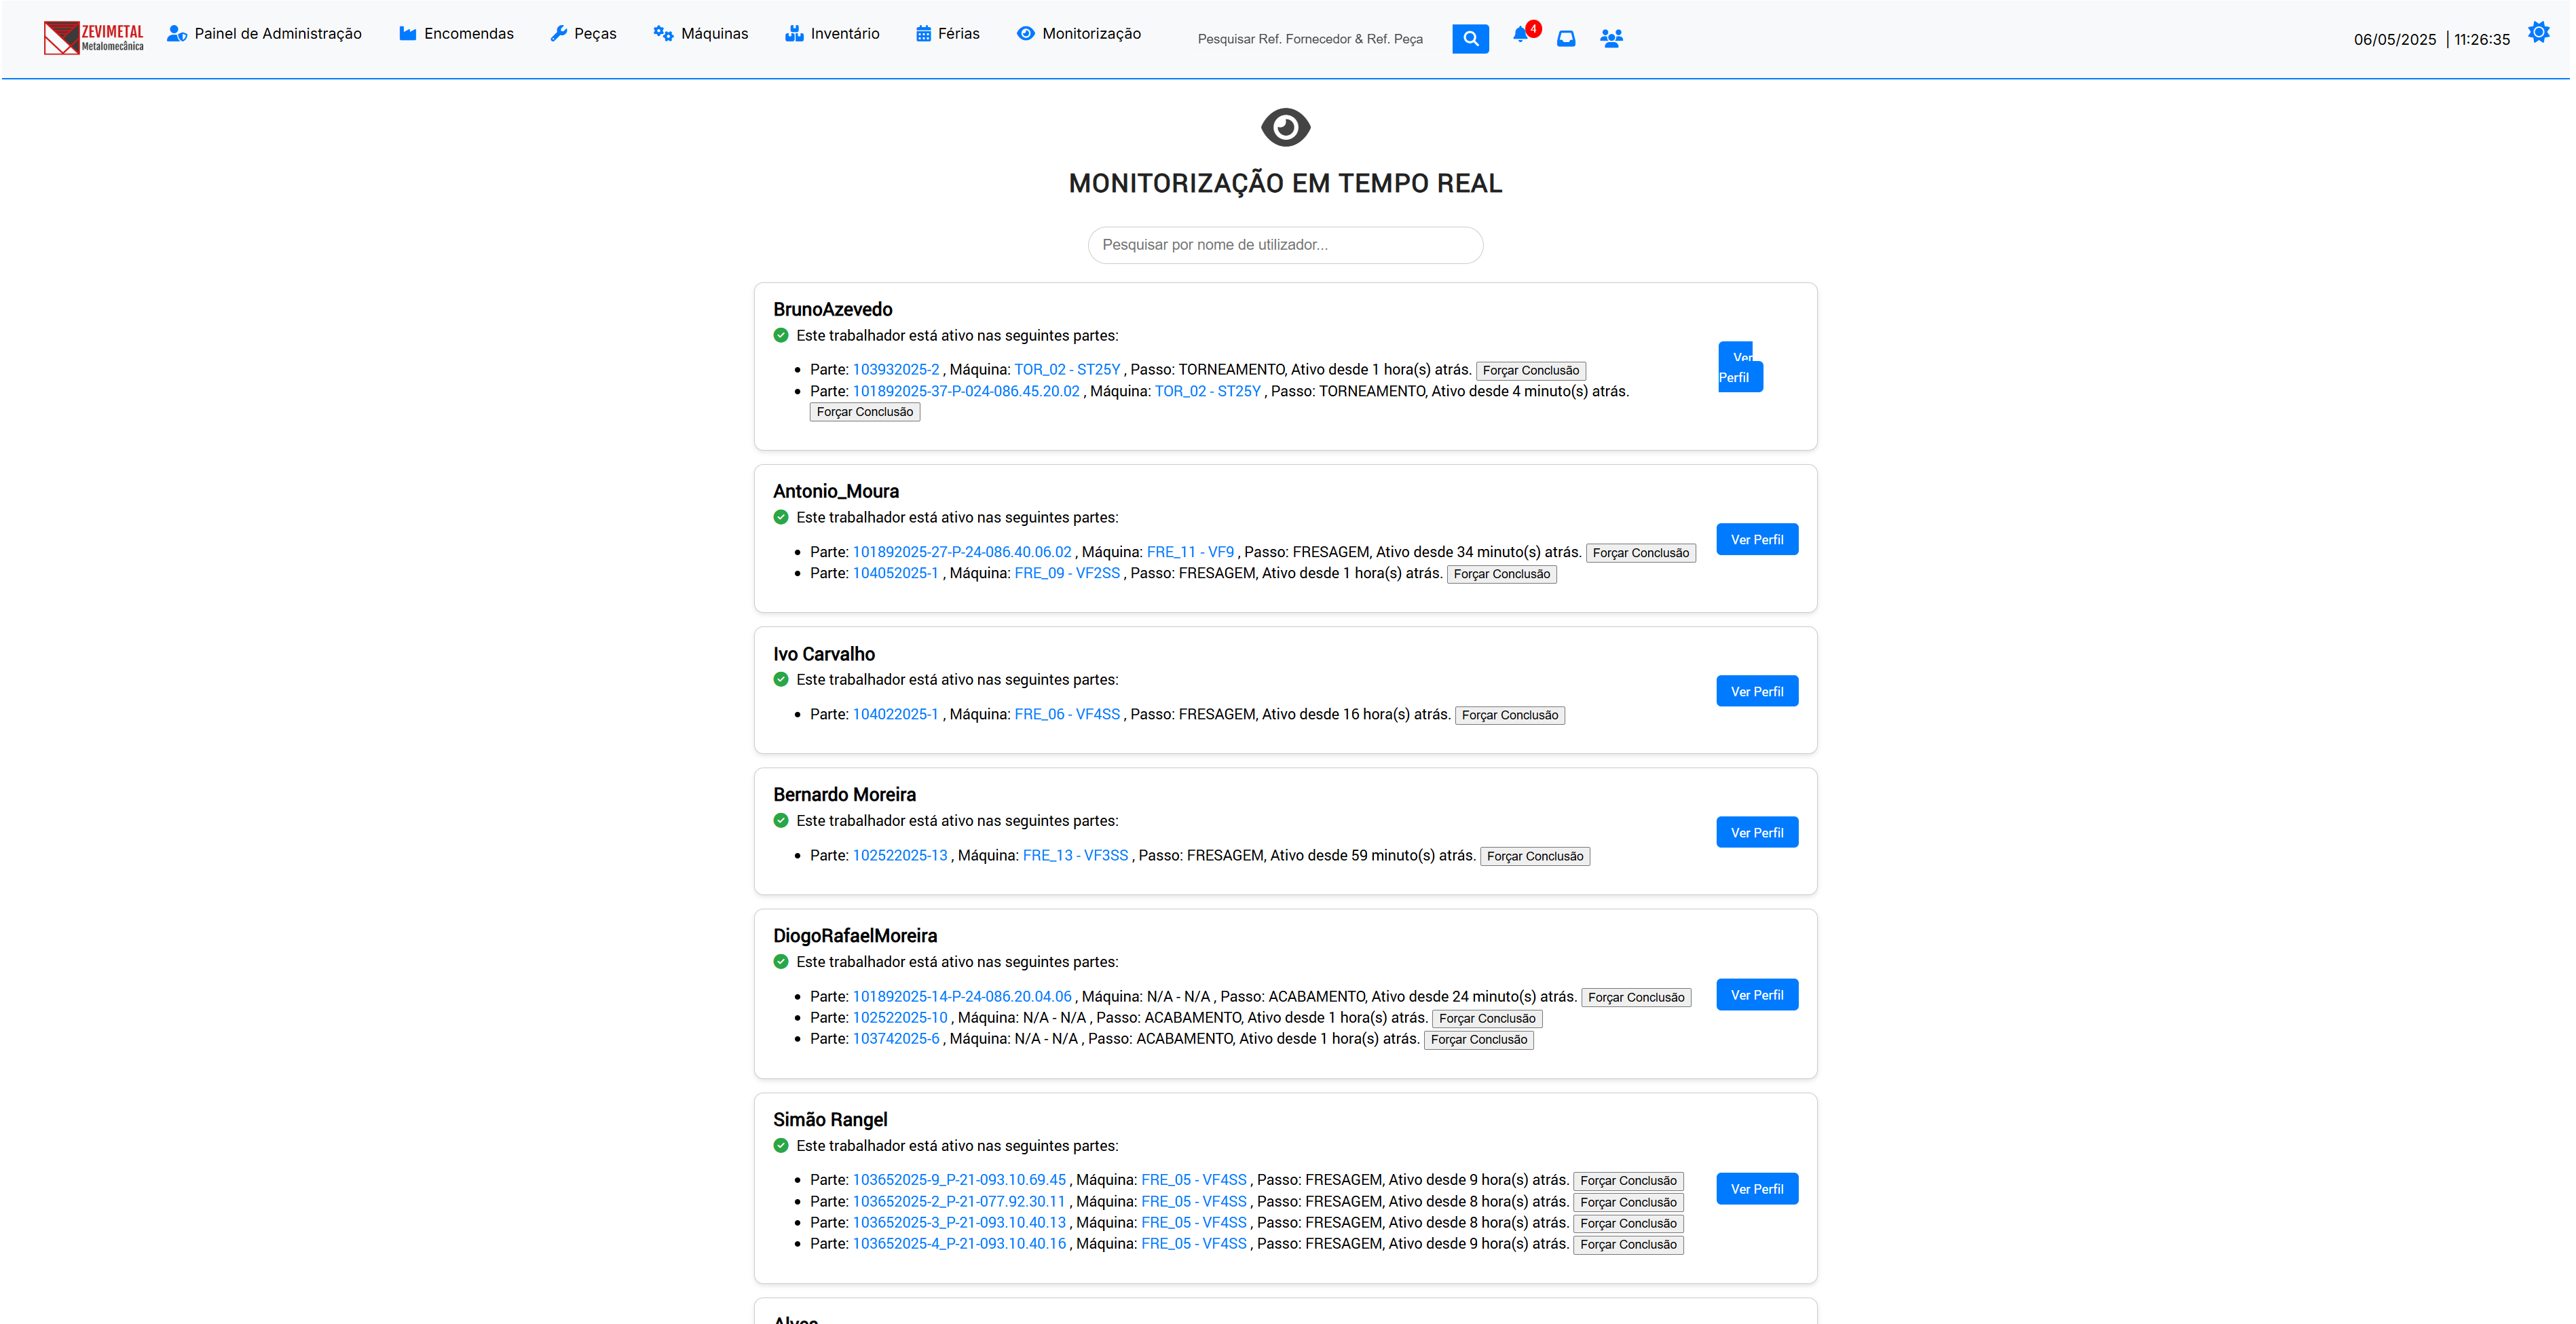Open Ver Perfil for Bernardo Moreira

tap(1757, 833)
